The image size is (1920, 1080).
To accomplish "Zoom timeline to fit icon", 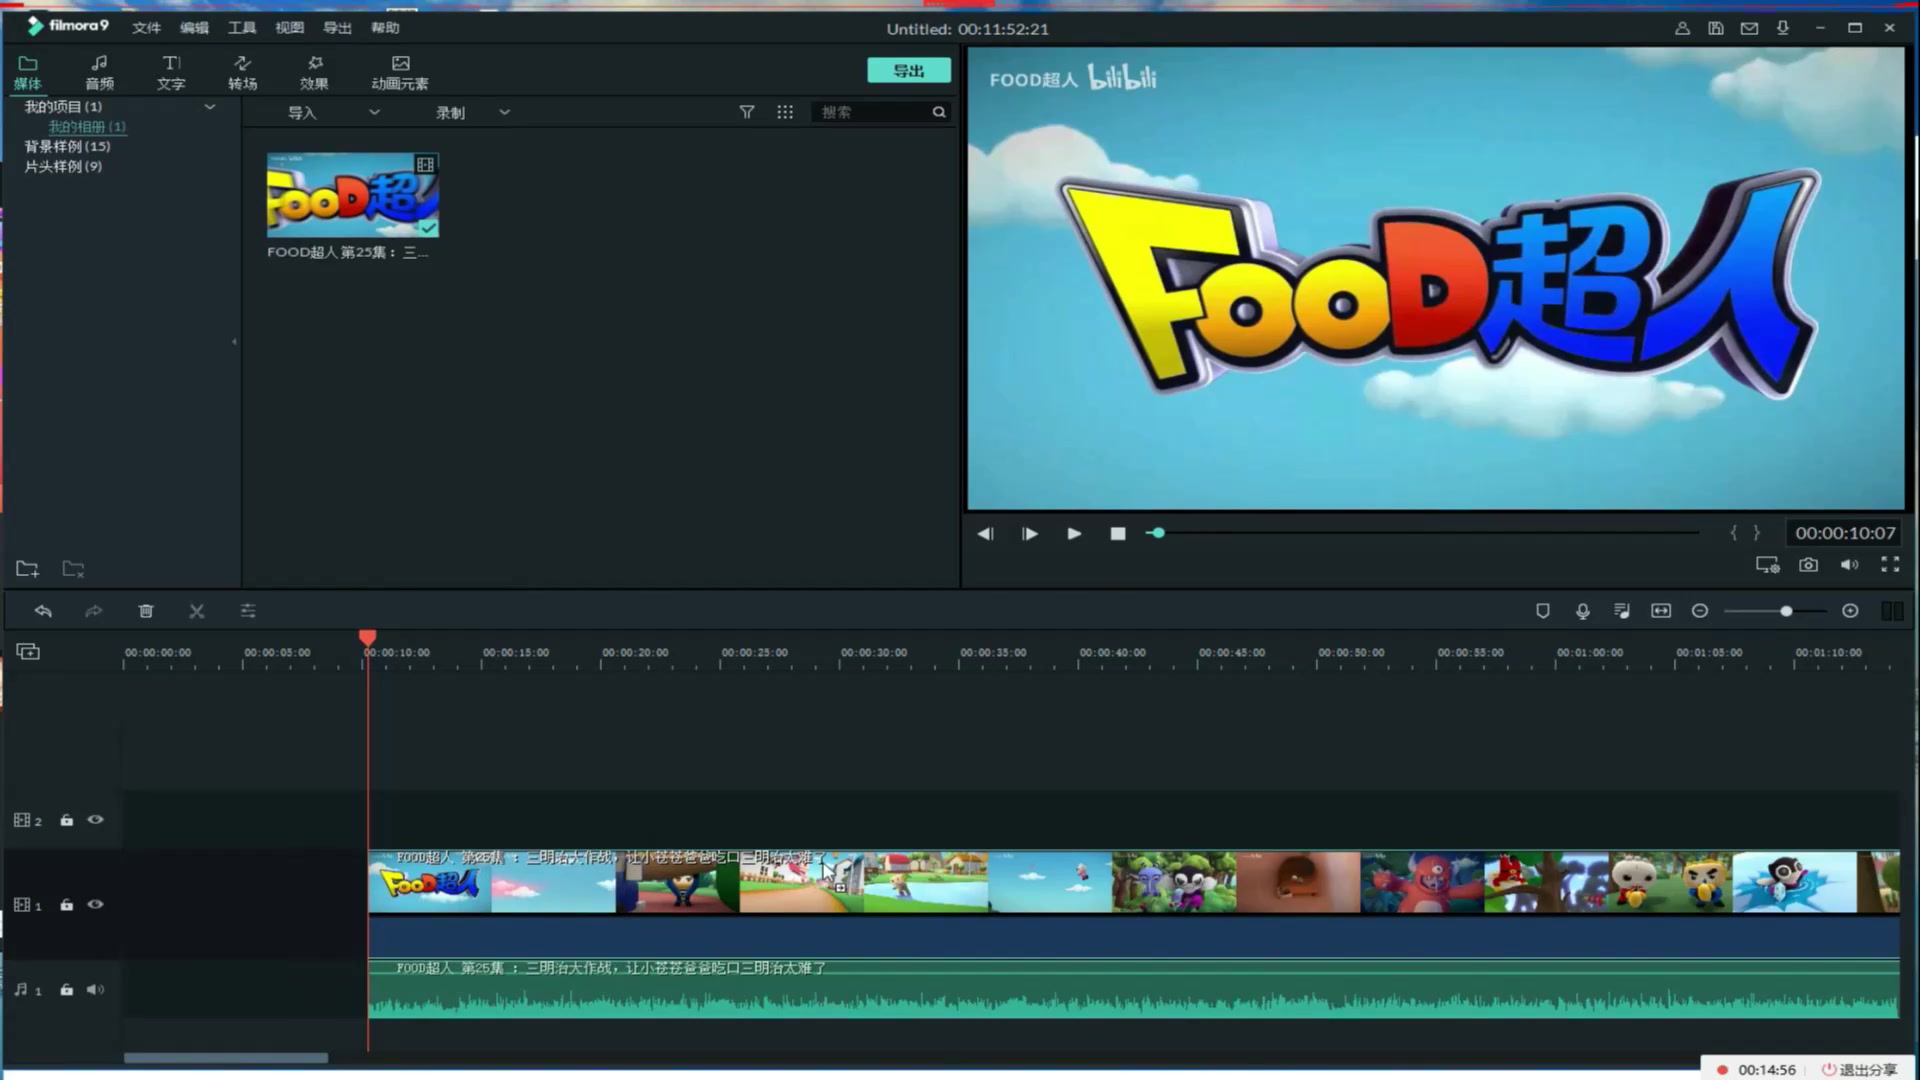I will [1661, 611].
